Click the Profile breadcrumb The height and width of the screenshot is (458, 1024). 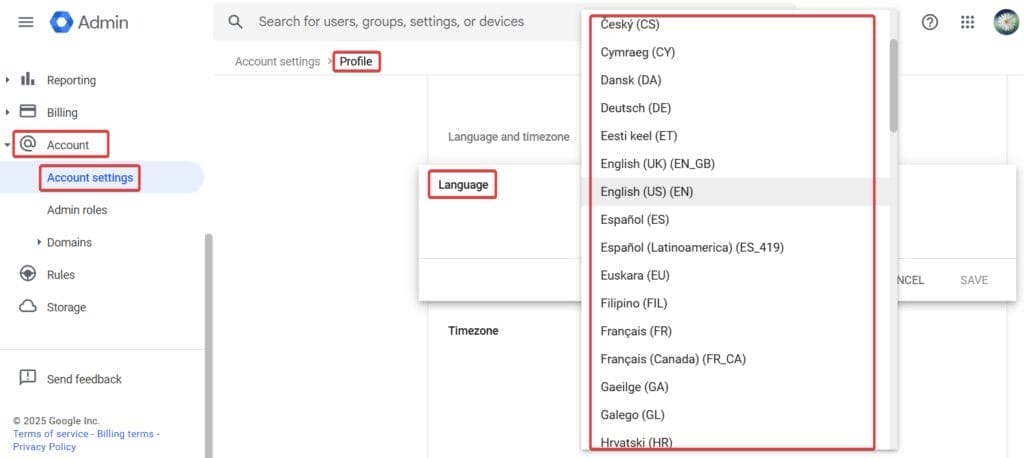[x=356, y=61]
